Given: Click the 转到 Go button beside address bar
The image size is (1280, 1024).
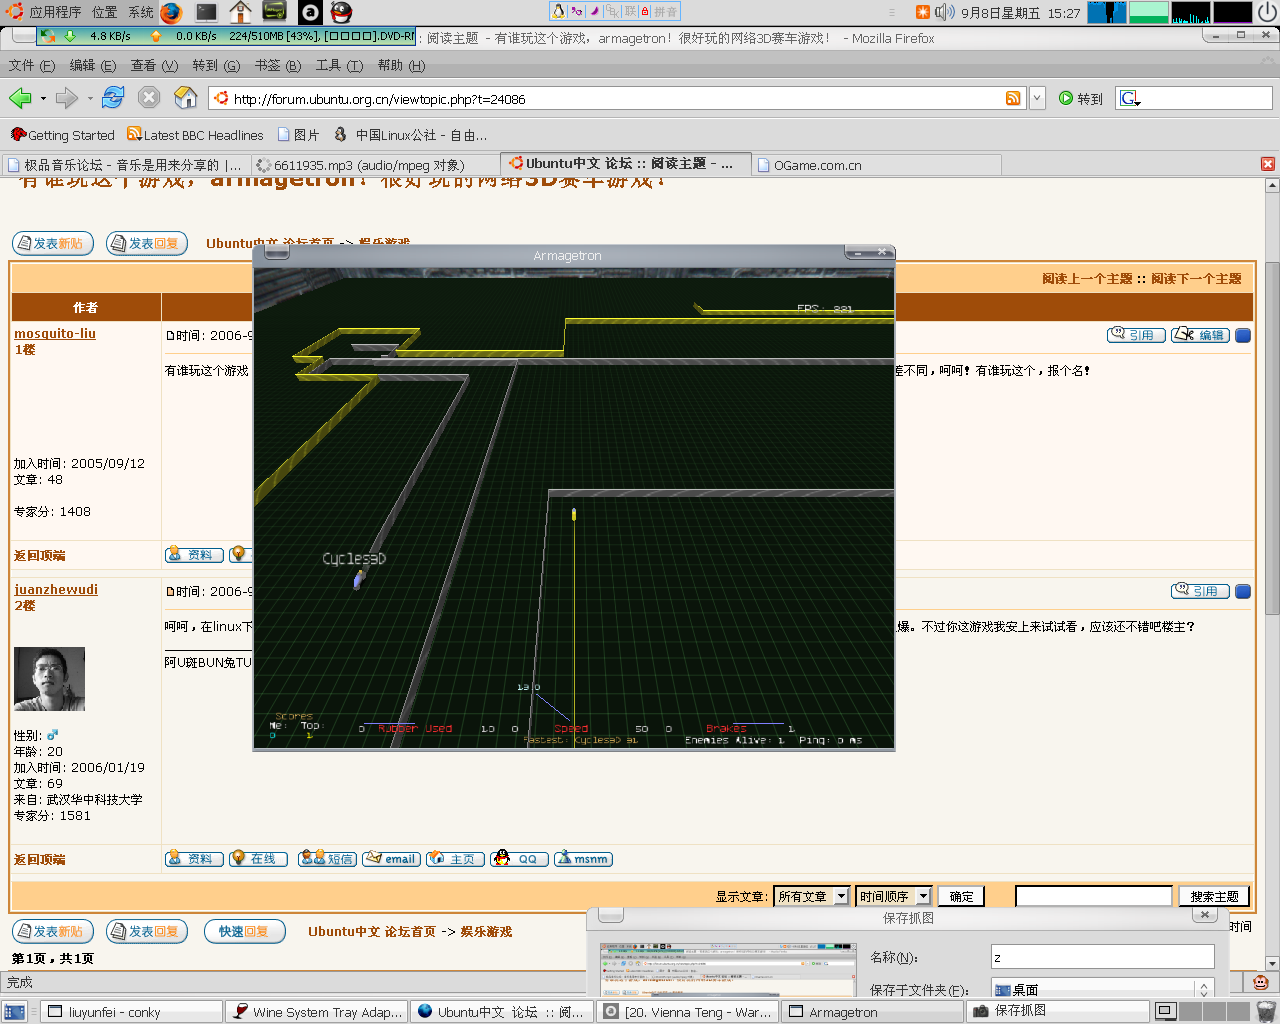Looking at the screenshot, I should 1080,98.
